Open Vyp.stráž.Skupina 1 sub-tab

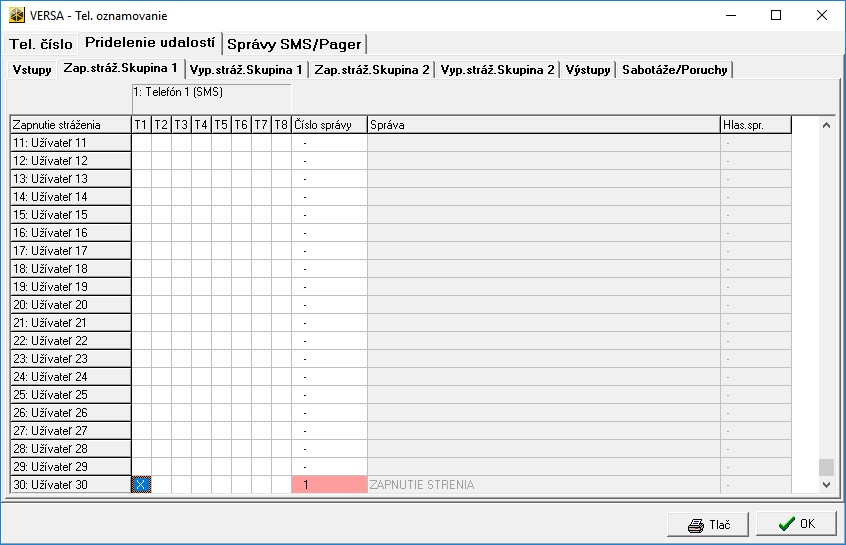(x=246, y=70)
